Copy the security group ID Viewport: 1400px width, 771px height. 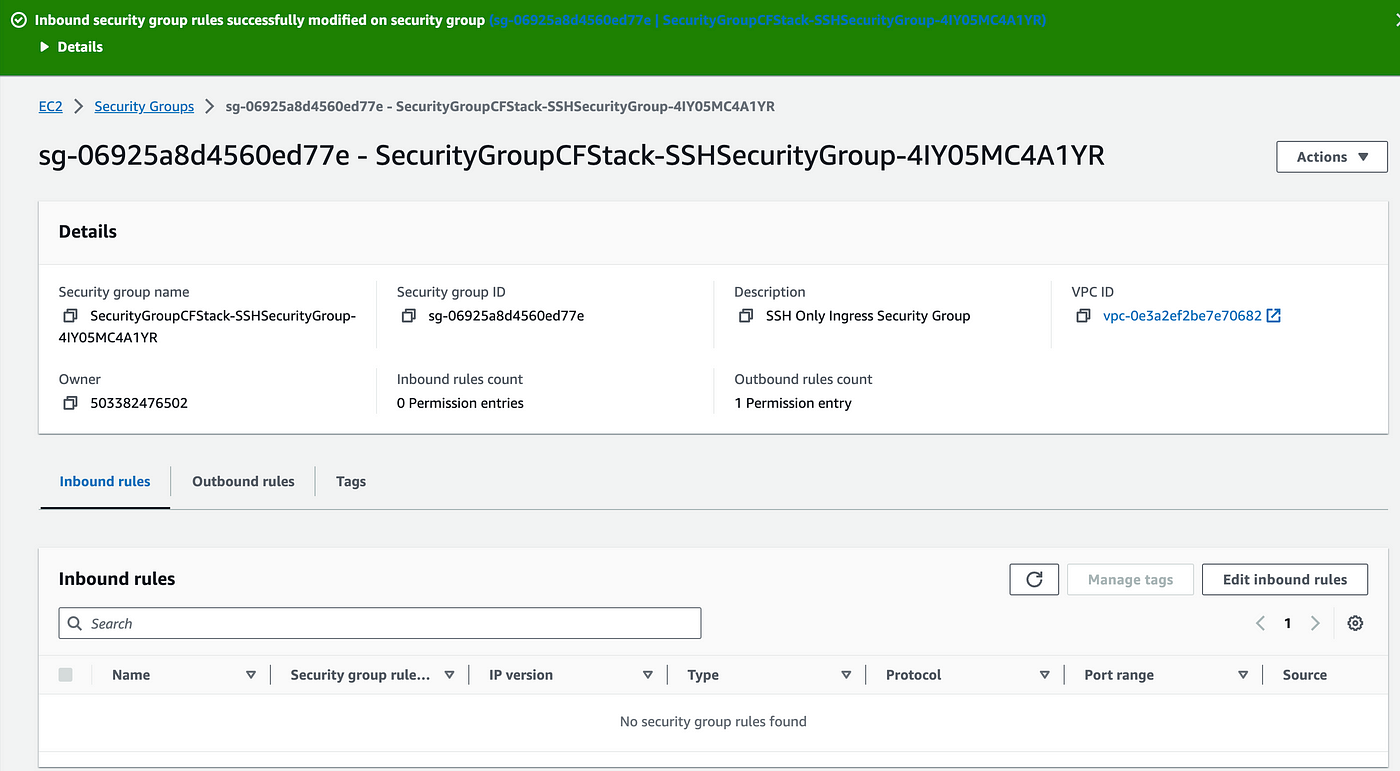408,316
